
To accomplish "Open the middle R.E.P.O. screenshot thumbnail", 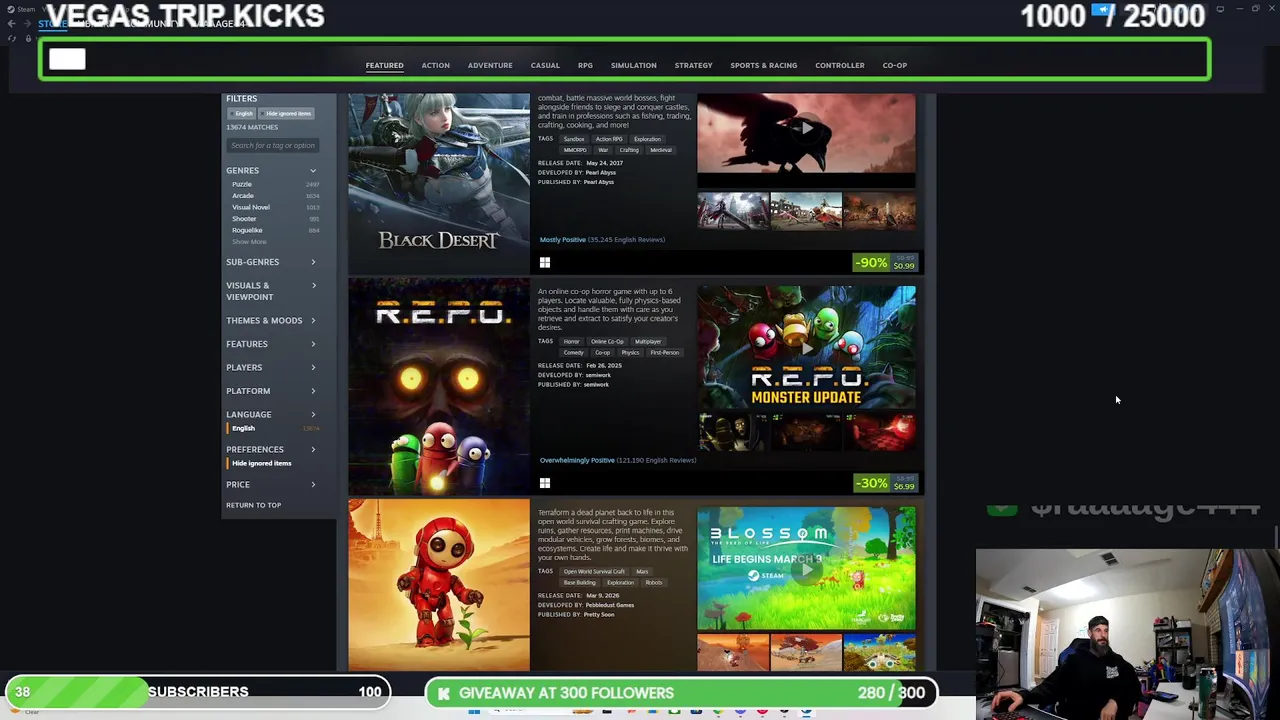I will pyautogui.click(x=806, y=432).
